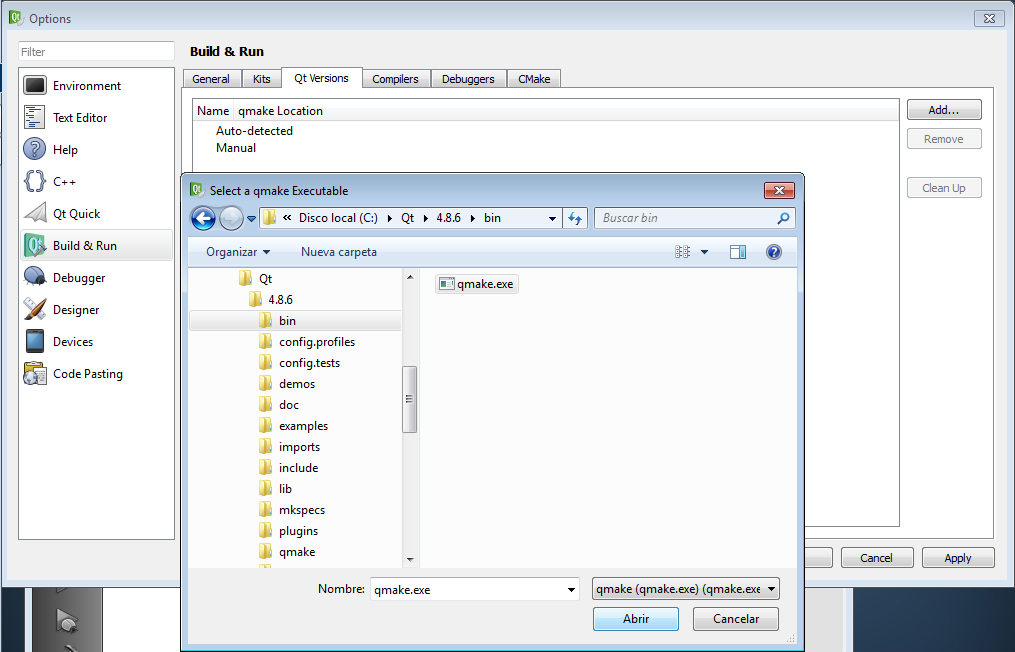Switch to the Qt Versions tab
The height and width of the screenshot is (652, 1015).
(322, 78)
